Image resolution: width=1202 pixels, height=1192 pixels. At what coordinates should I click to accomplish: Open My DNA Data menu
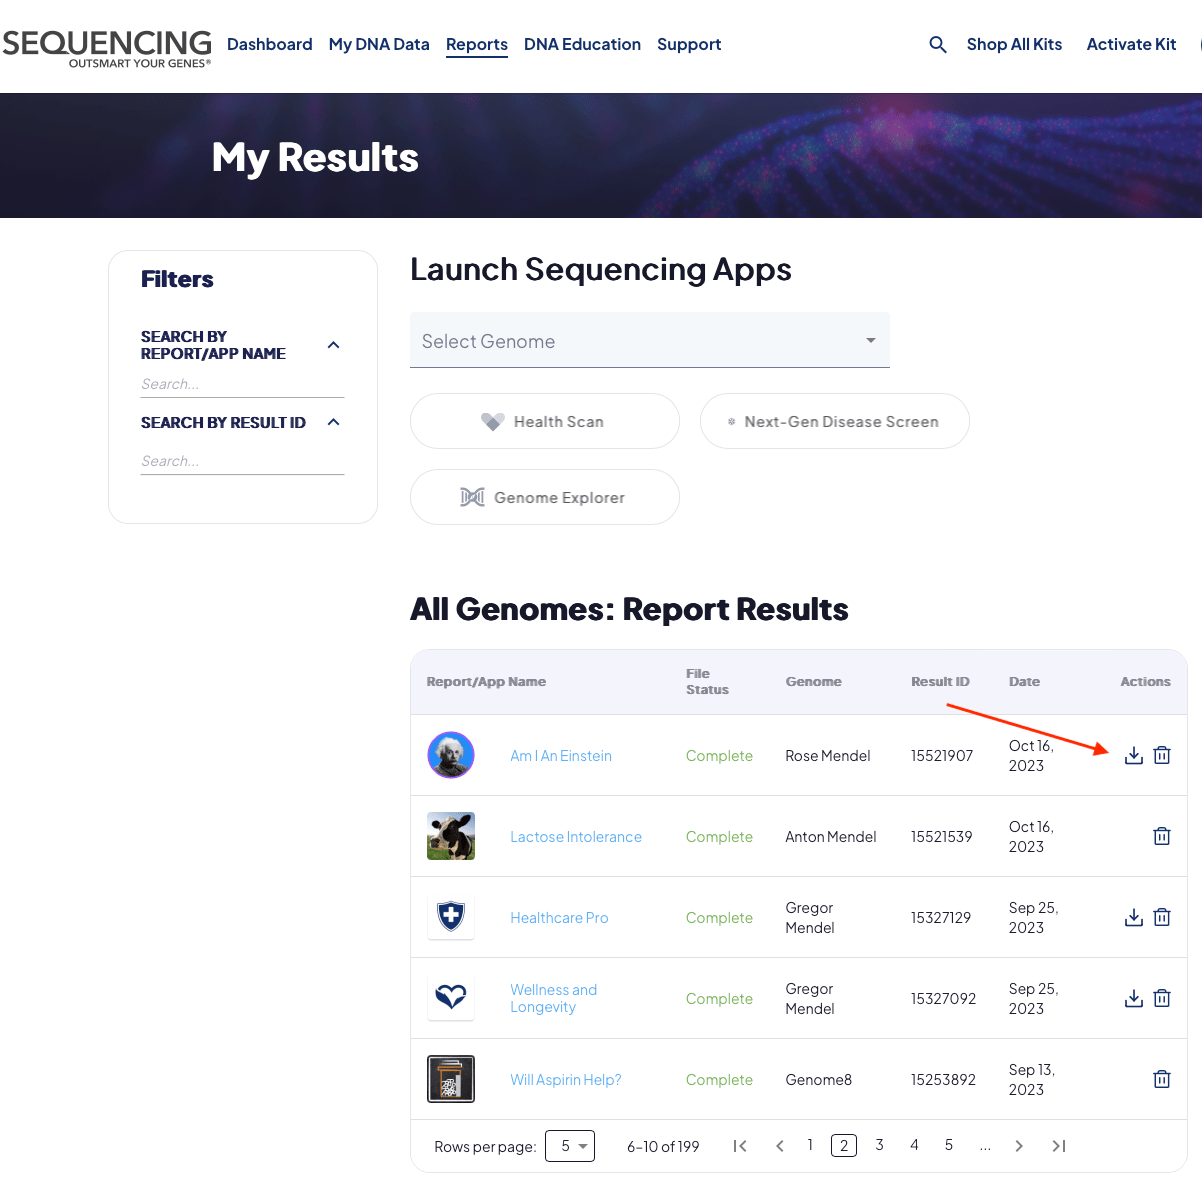click(379, 44)
